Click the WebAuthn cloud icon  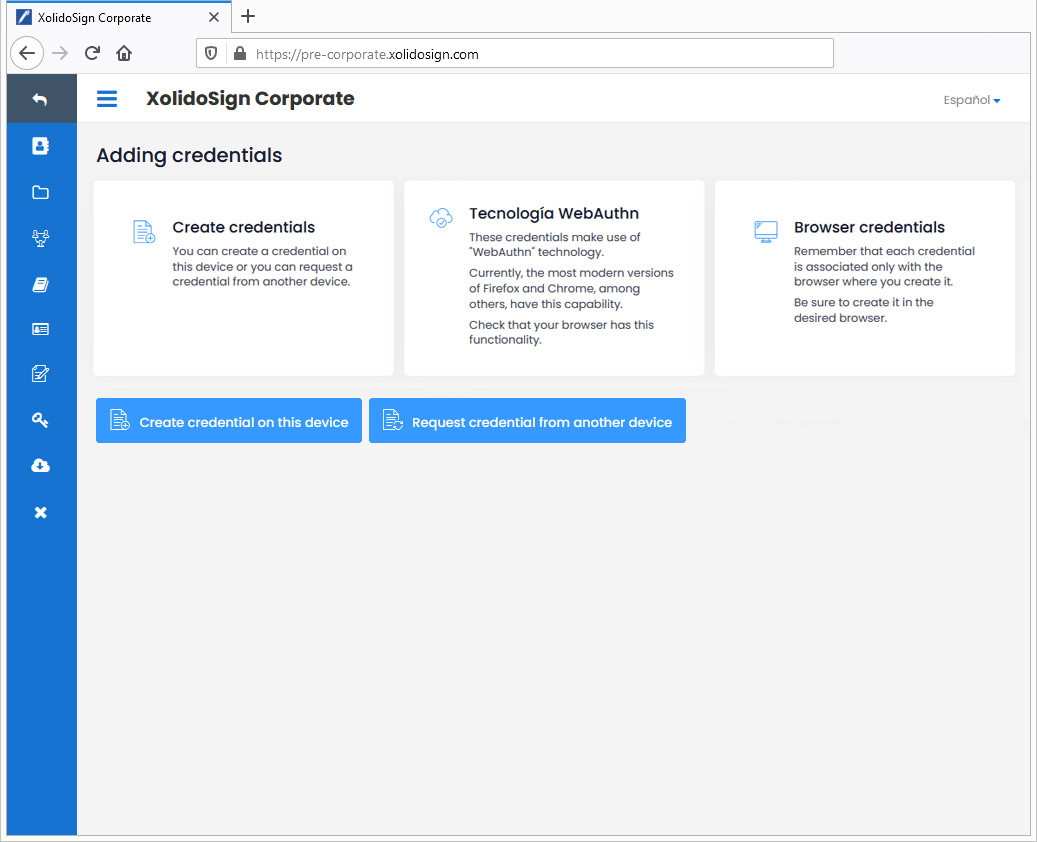coord(441,218)
